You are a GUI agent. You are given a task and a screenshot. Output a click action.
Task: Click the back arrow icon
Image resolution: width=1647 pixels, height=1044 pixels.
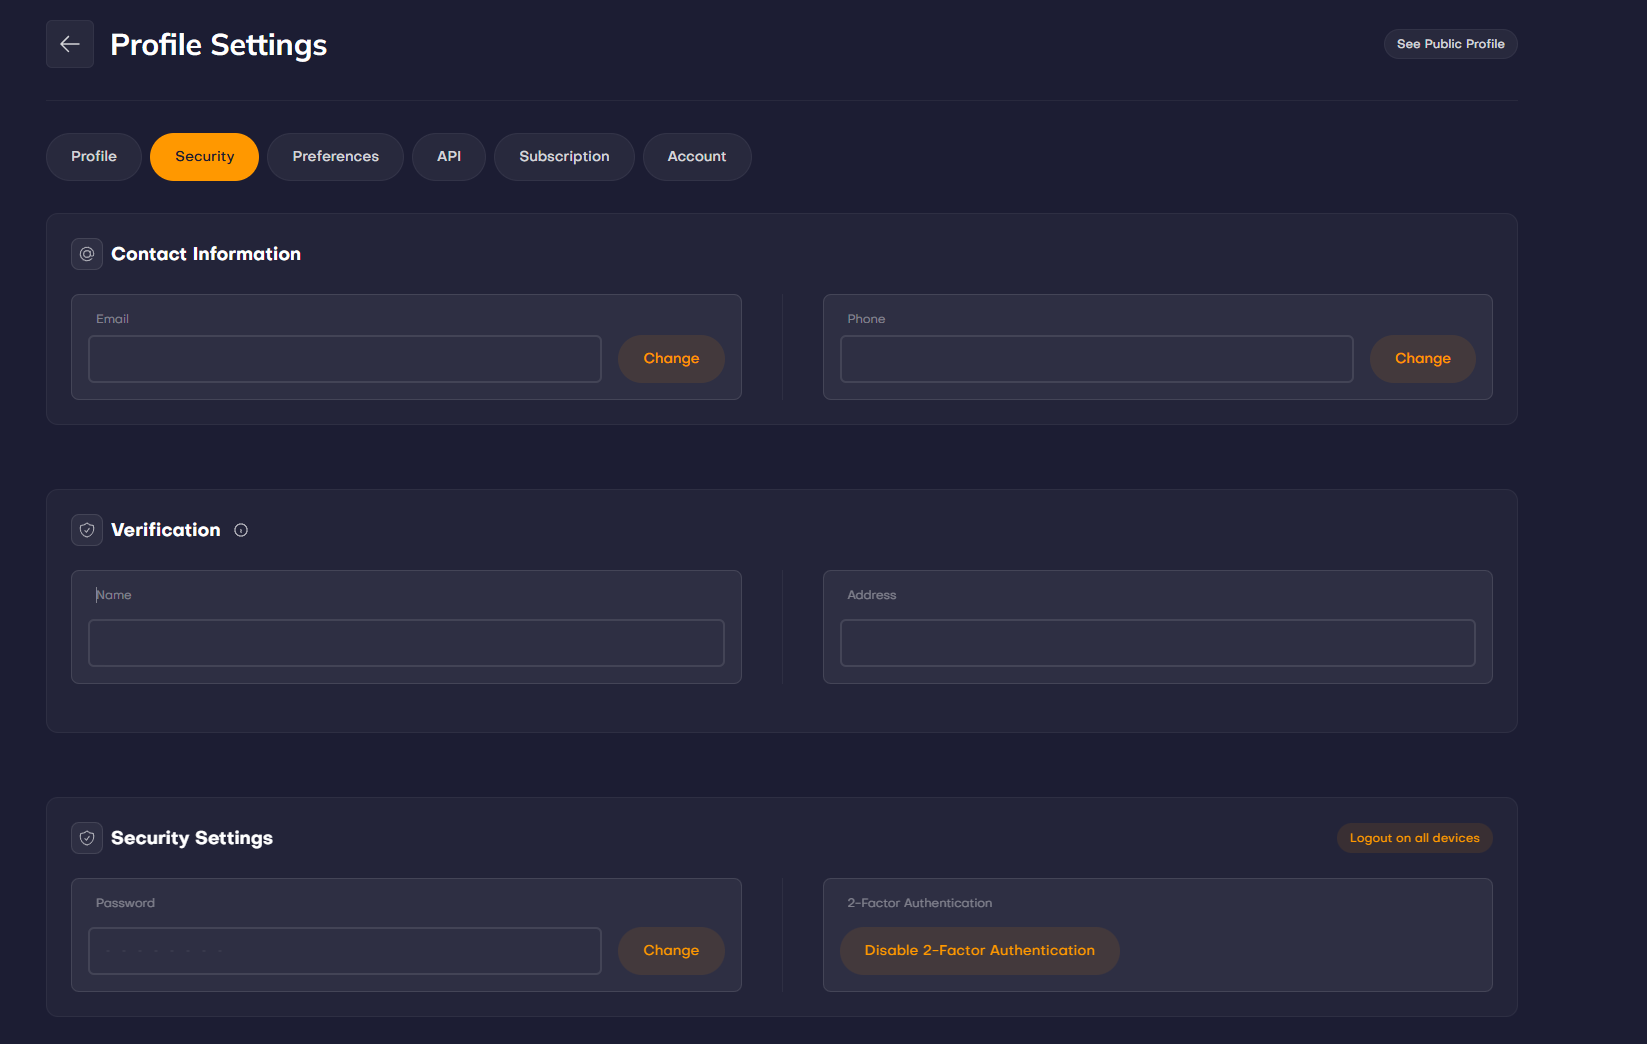click(x=70, y=44)
